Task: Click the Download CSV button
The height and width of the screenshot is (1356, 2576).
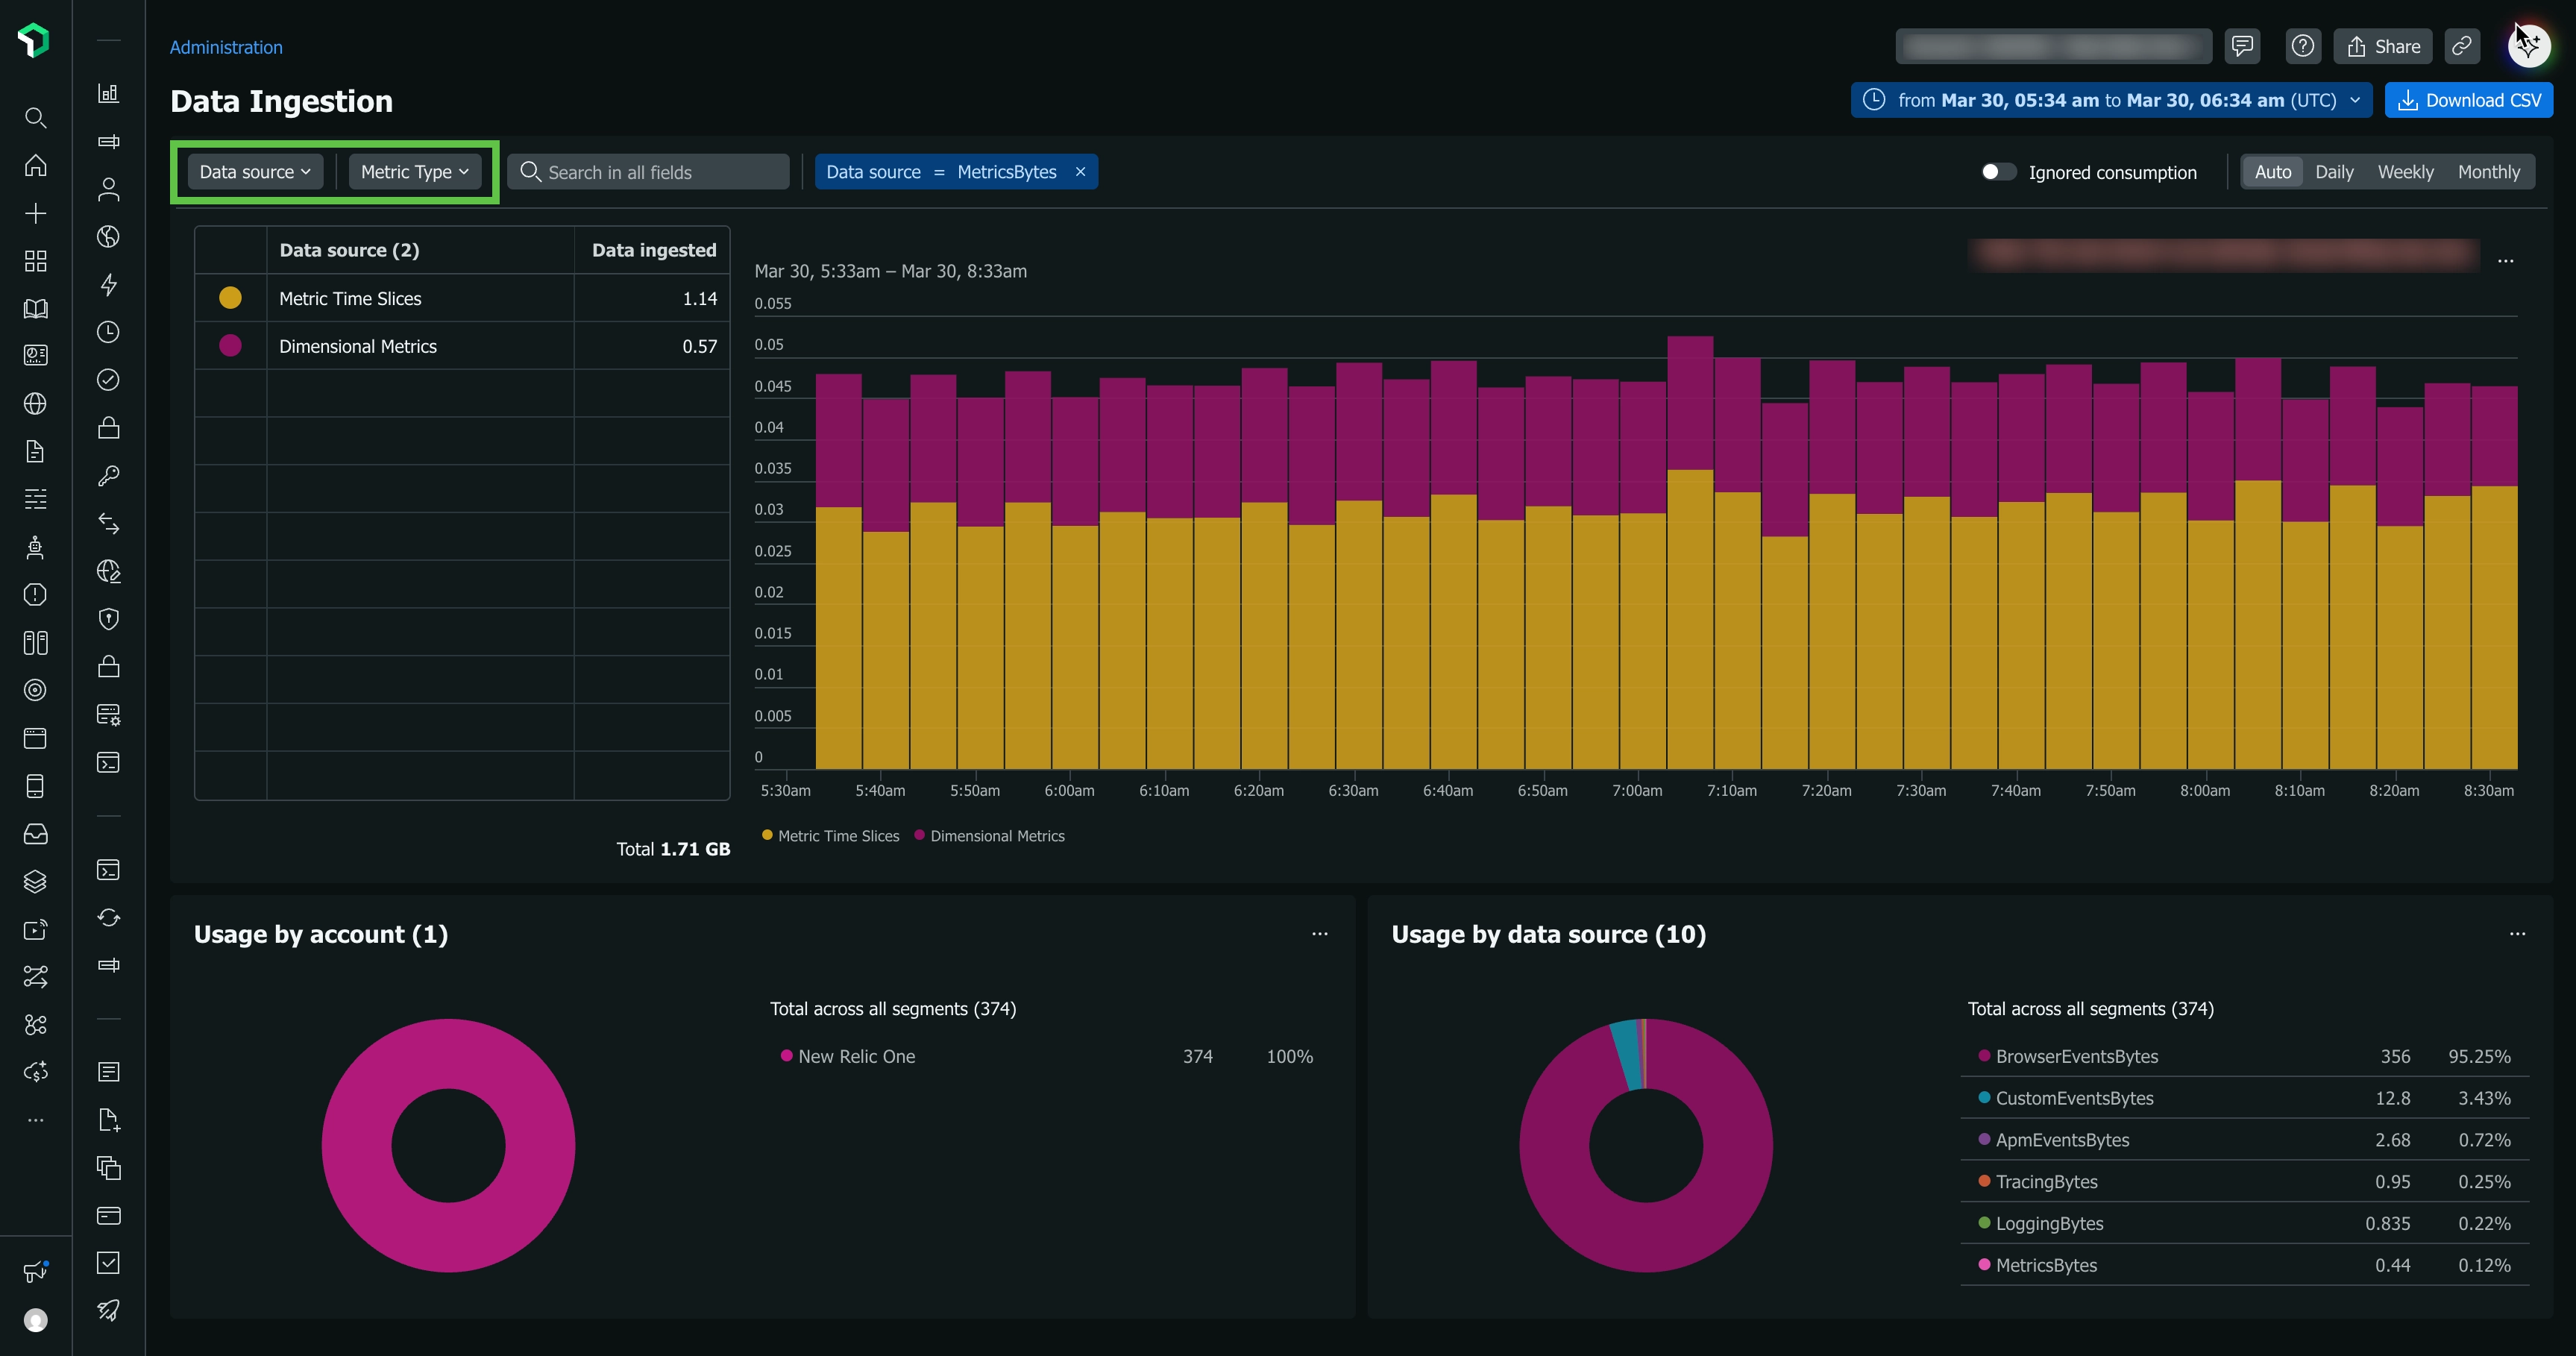Action: [x=2468, y=100]
